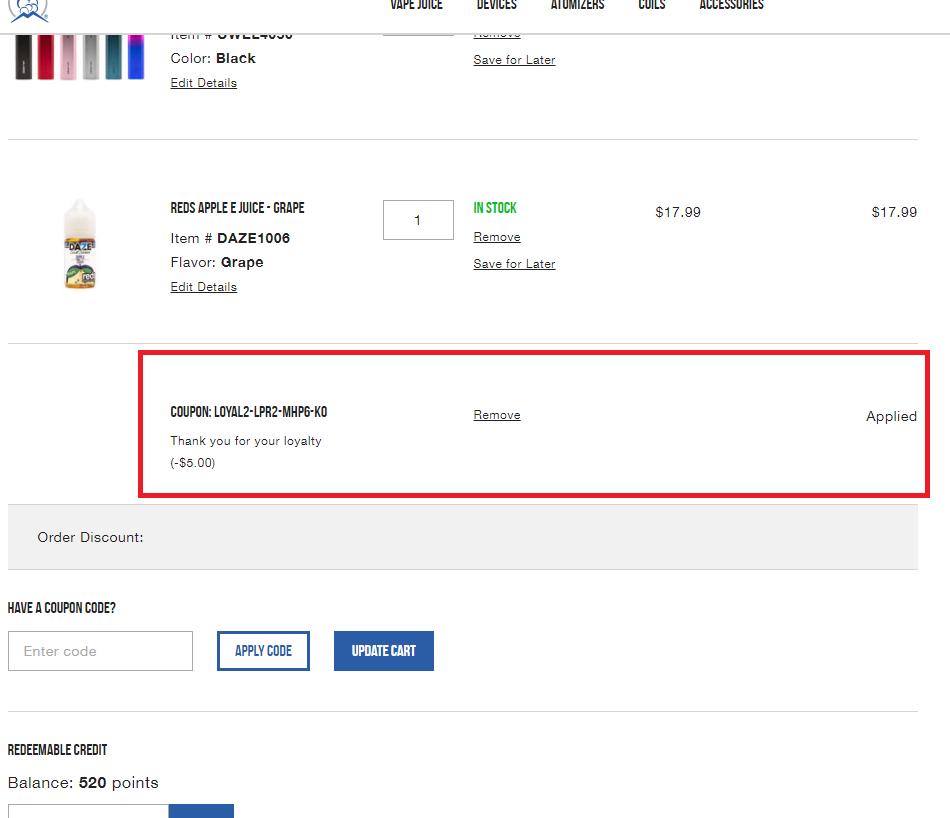Open the Reds Apple E Juice thumbnail
950x818 pixels.
click(80, 244)
